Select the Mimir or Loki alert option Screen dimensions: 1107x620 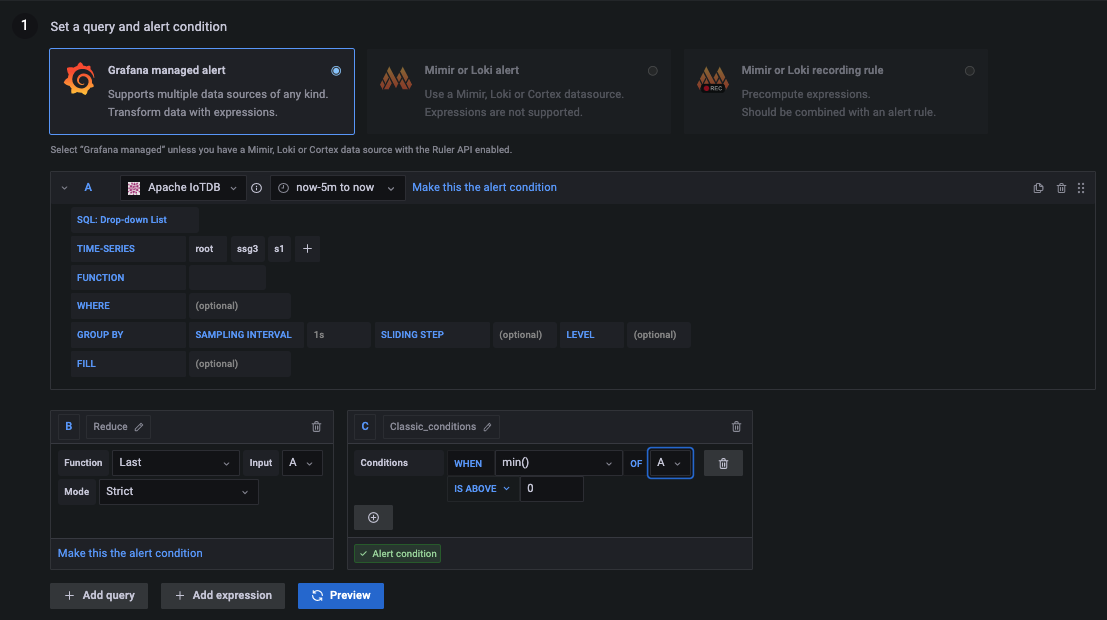tap(653, 70)
